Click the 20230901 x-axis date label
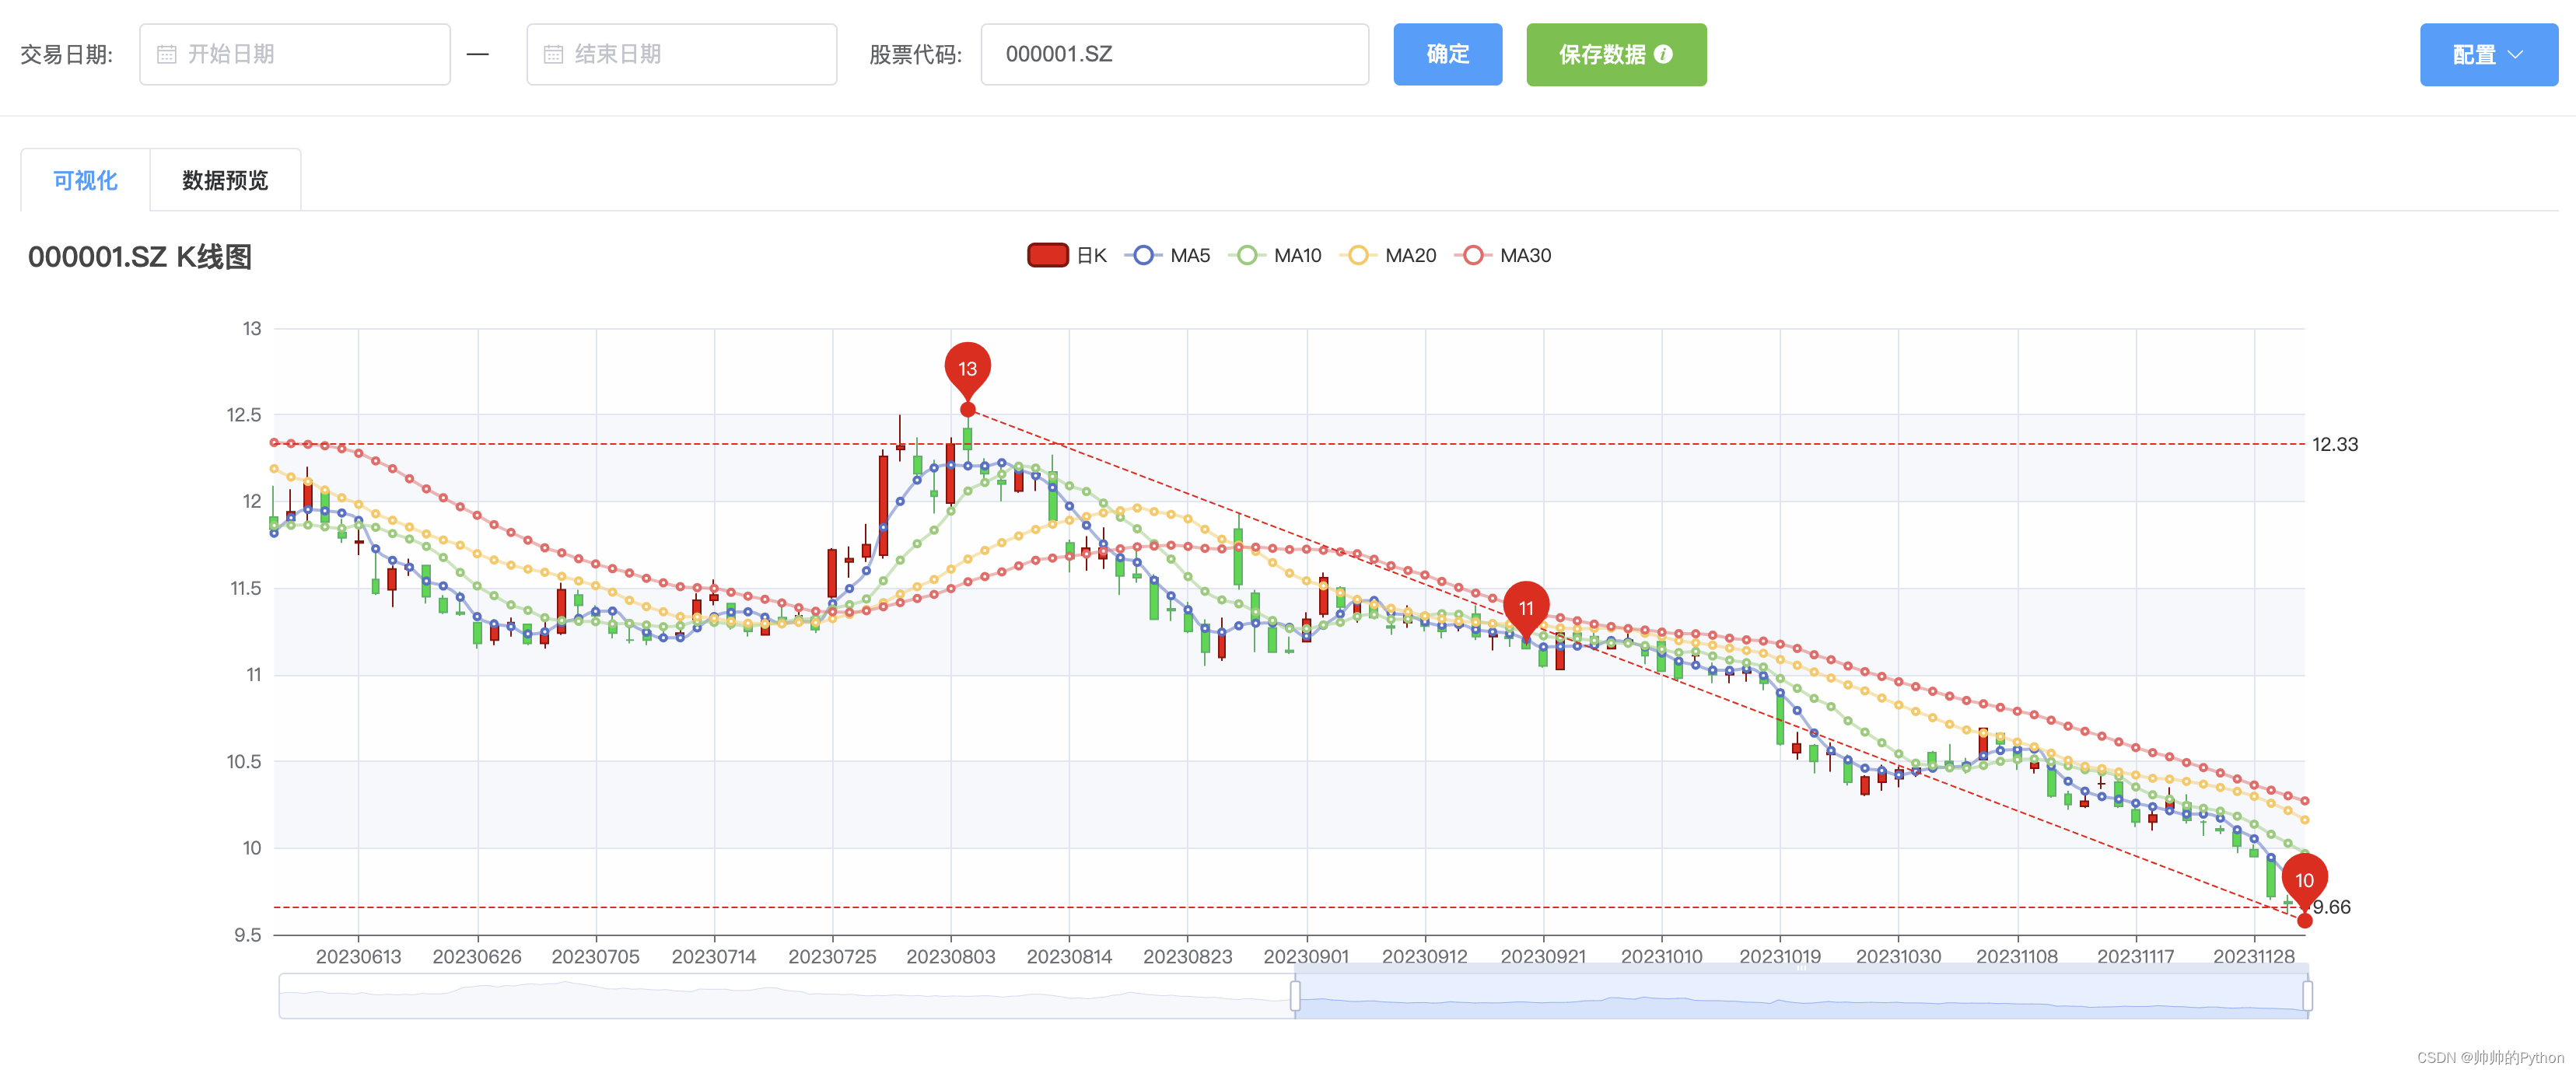This screenshot has width=2576, height=1073. [x=1306, y=956]
